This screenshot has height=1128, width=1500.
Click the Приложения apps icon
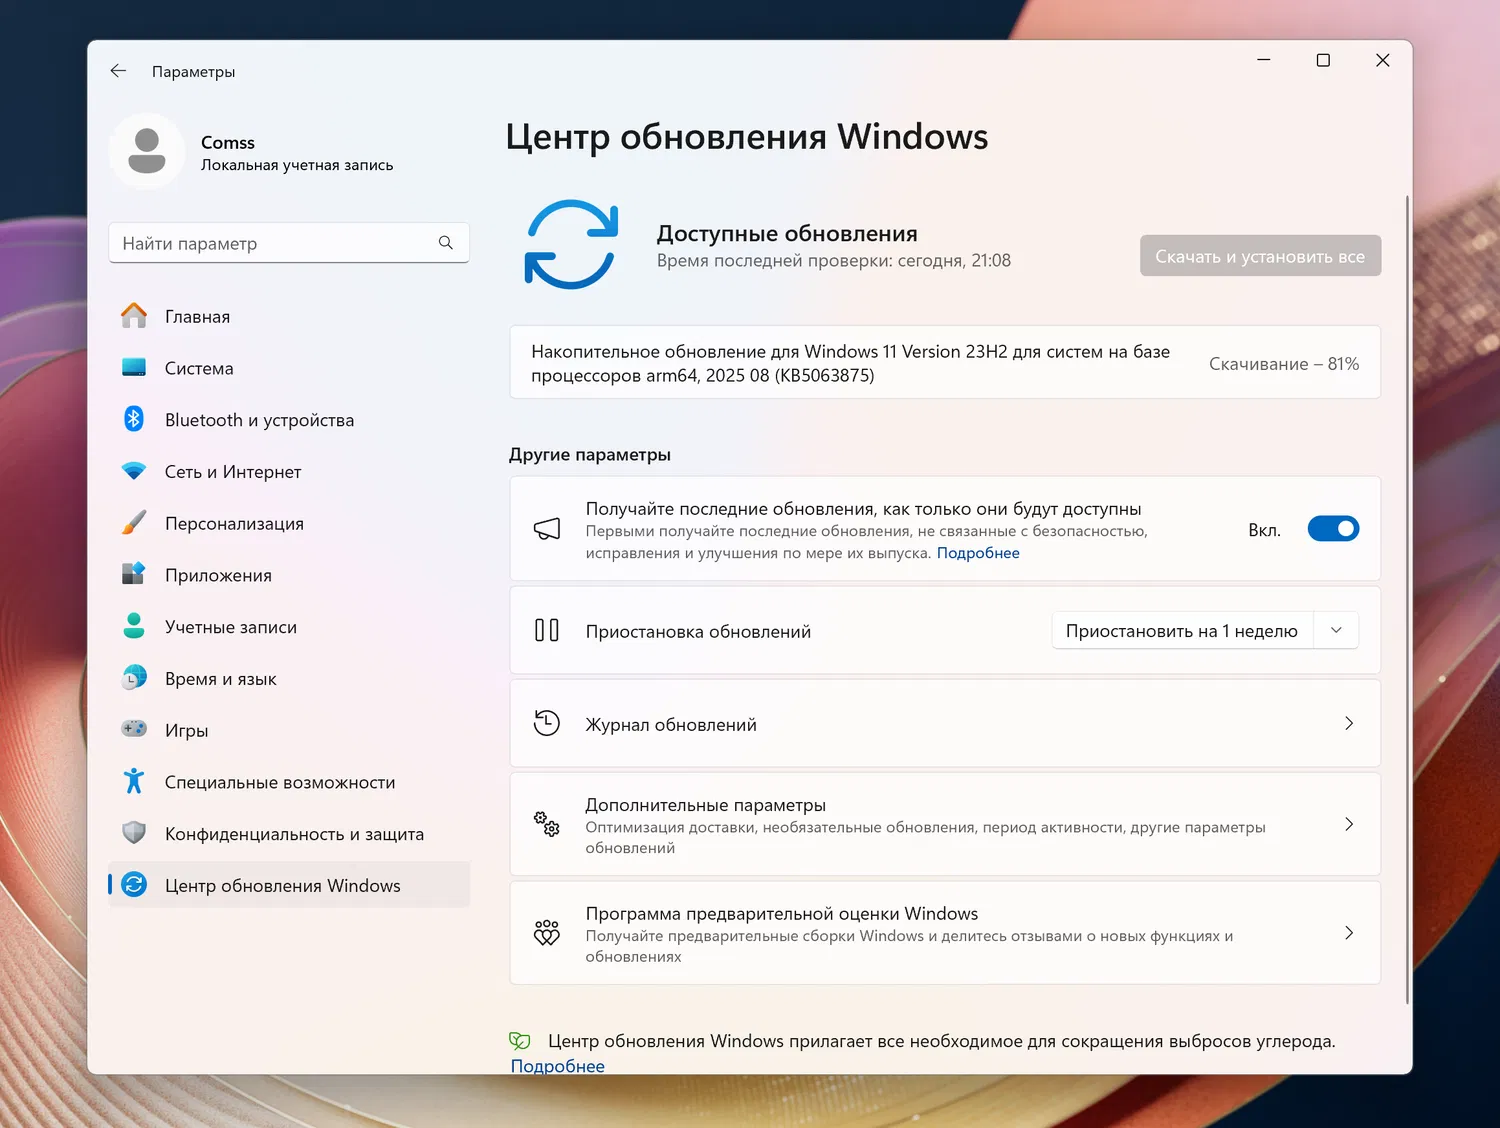134,574
